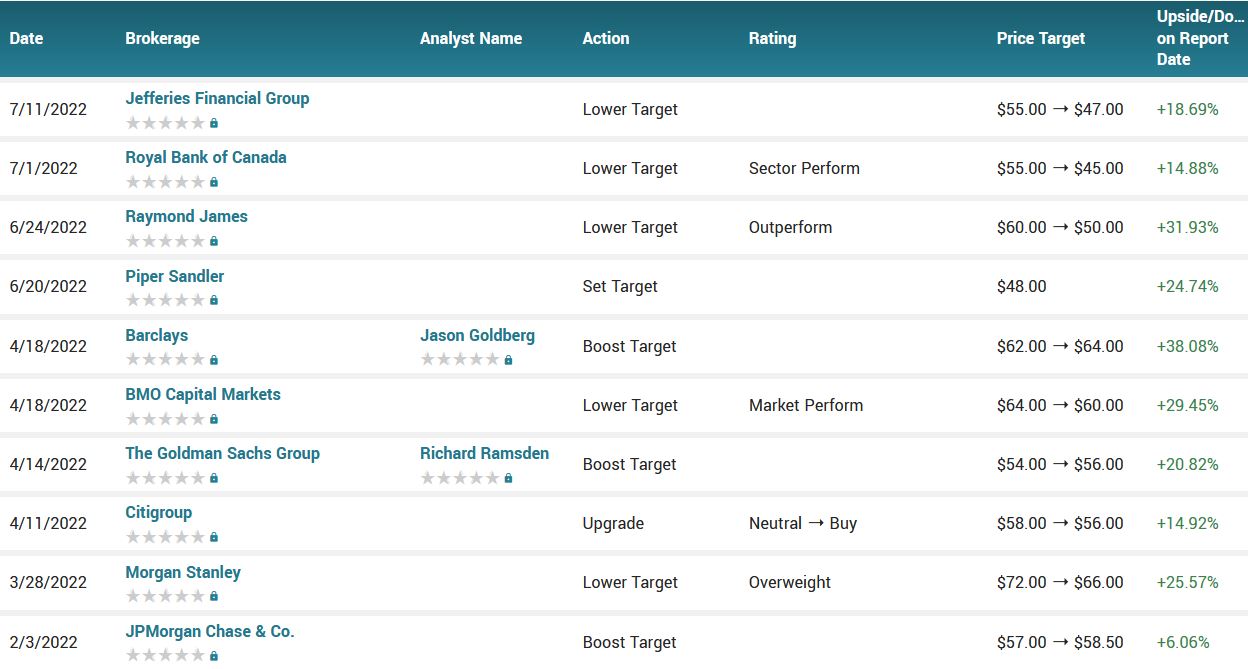Image resolution: width=1248 pixels, height=669 pixels.
Task: Click lock icon under Citigroup
Action: (214, 537)
